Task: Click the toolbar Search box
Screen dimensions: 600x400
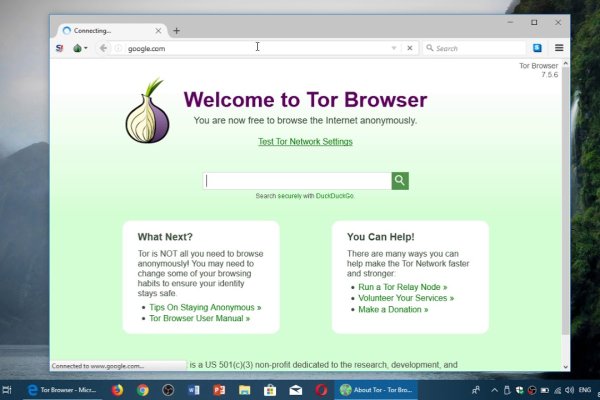Action: tap(475, 48)
